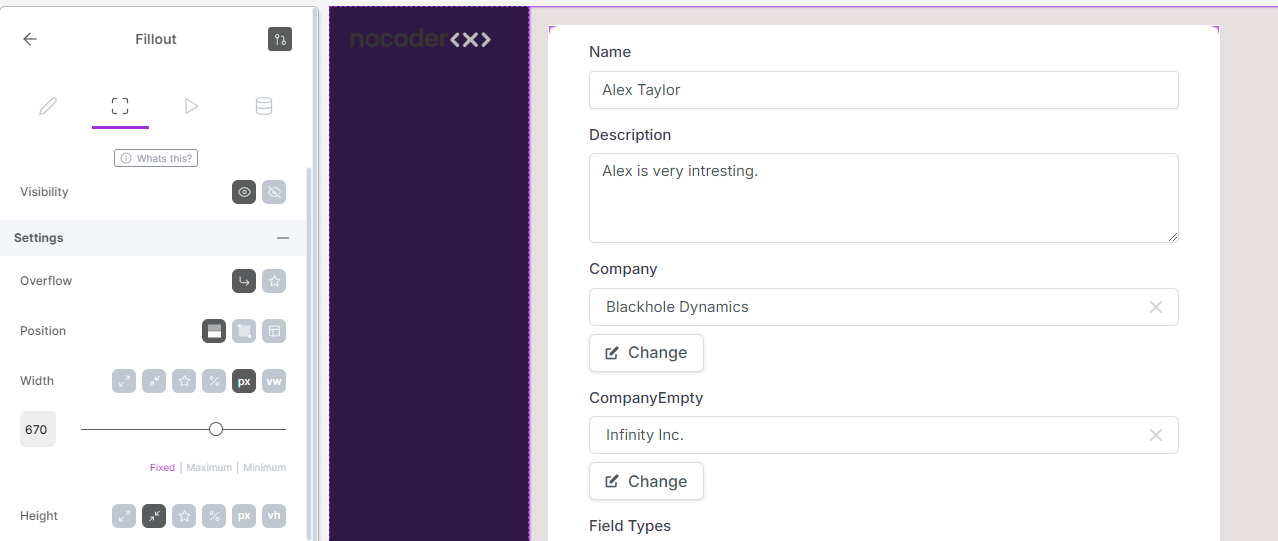Select the Maximum width mode
Image resolution: width=1278 pixels, height=541 pixels.
(x=209, y=467)
